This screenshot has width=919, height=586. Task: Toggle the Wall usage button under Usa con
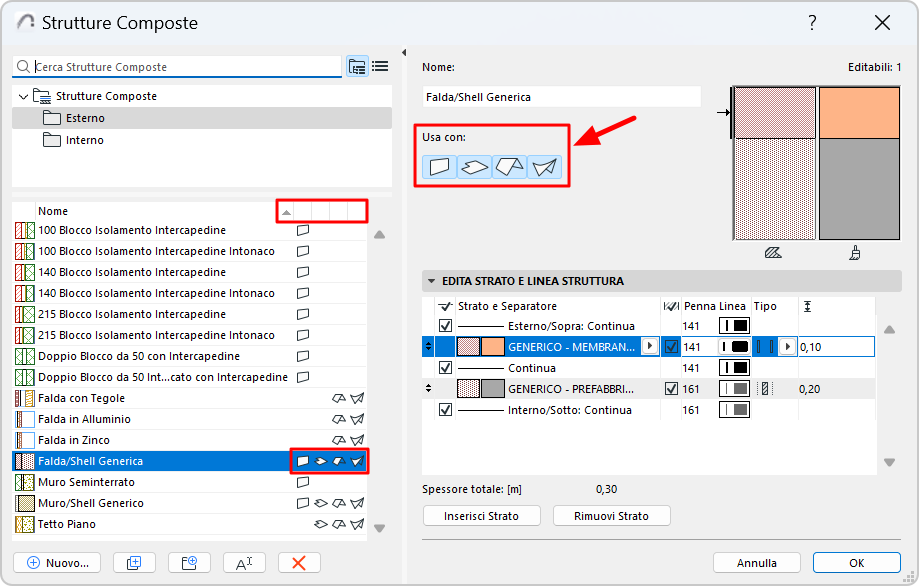tap(440, 167)
